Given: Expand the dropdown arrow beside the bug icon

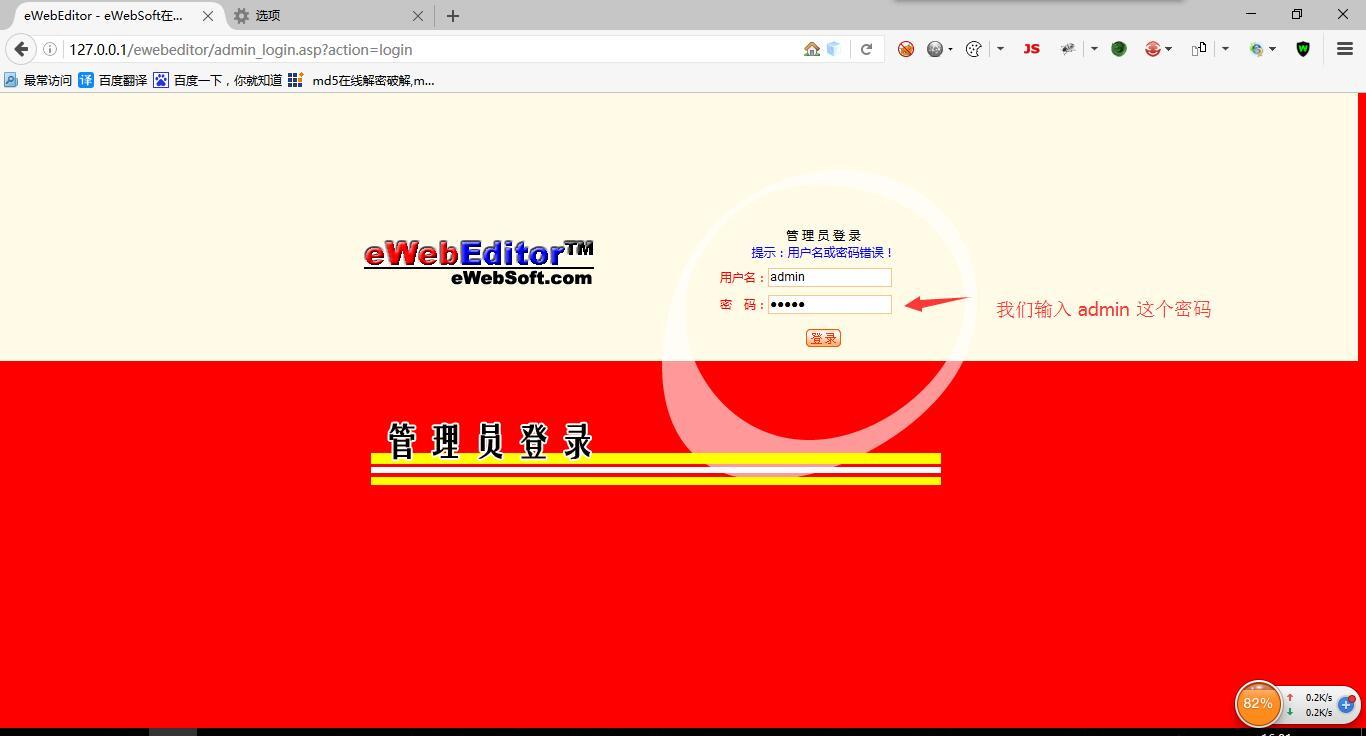Looking at the screenshot, I should [x=1094, y=49].
